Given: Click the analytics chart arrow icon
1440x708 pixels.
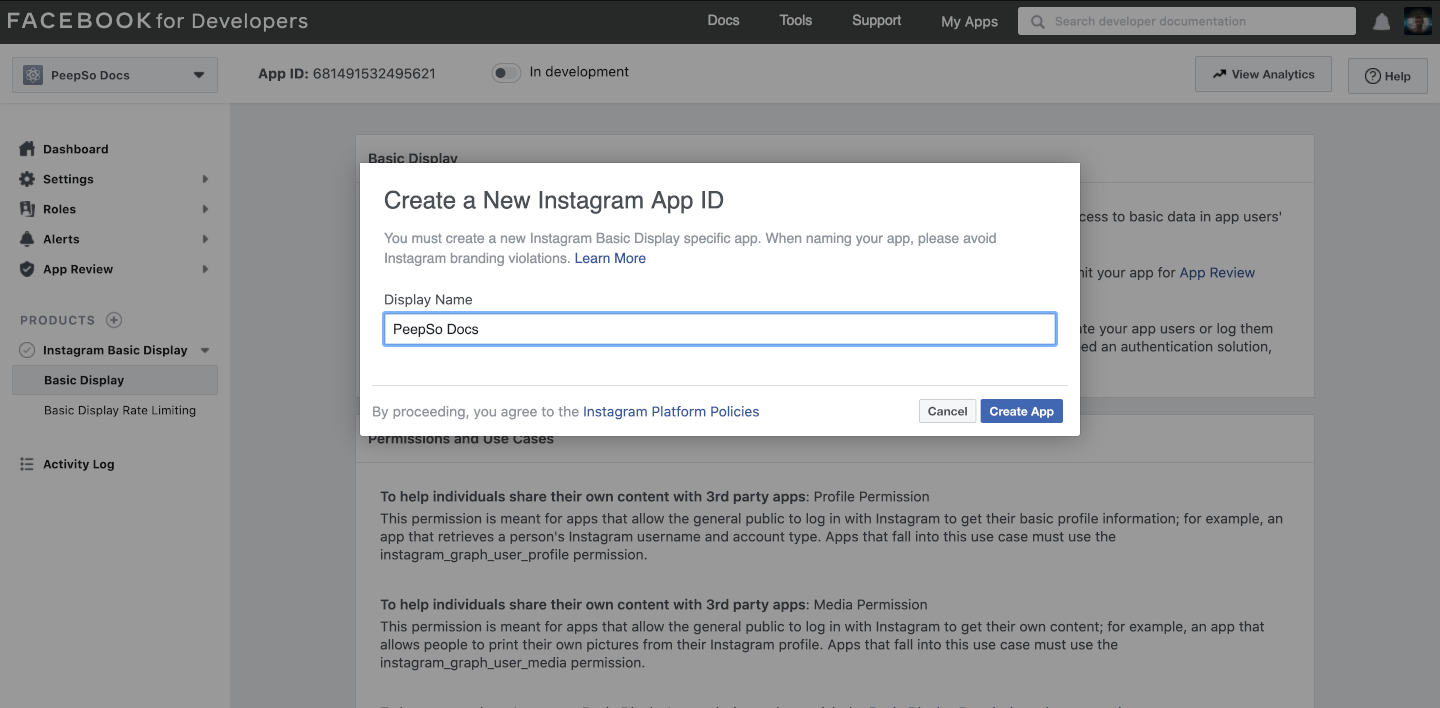Looking at the screenshot, I should click(x=1219, y=74).
